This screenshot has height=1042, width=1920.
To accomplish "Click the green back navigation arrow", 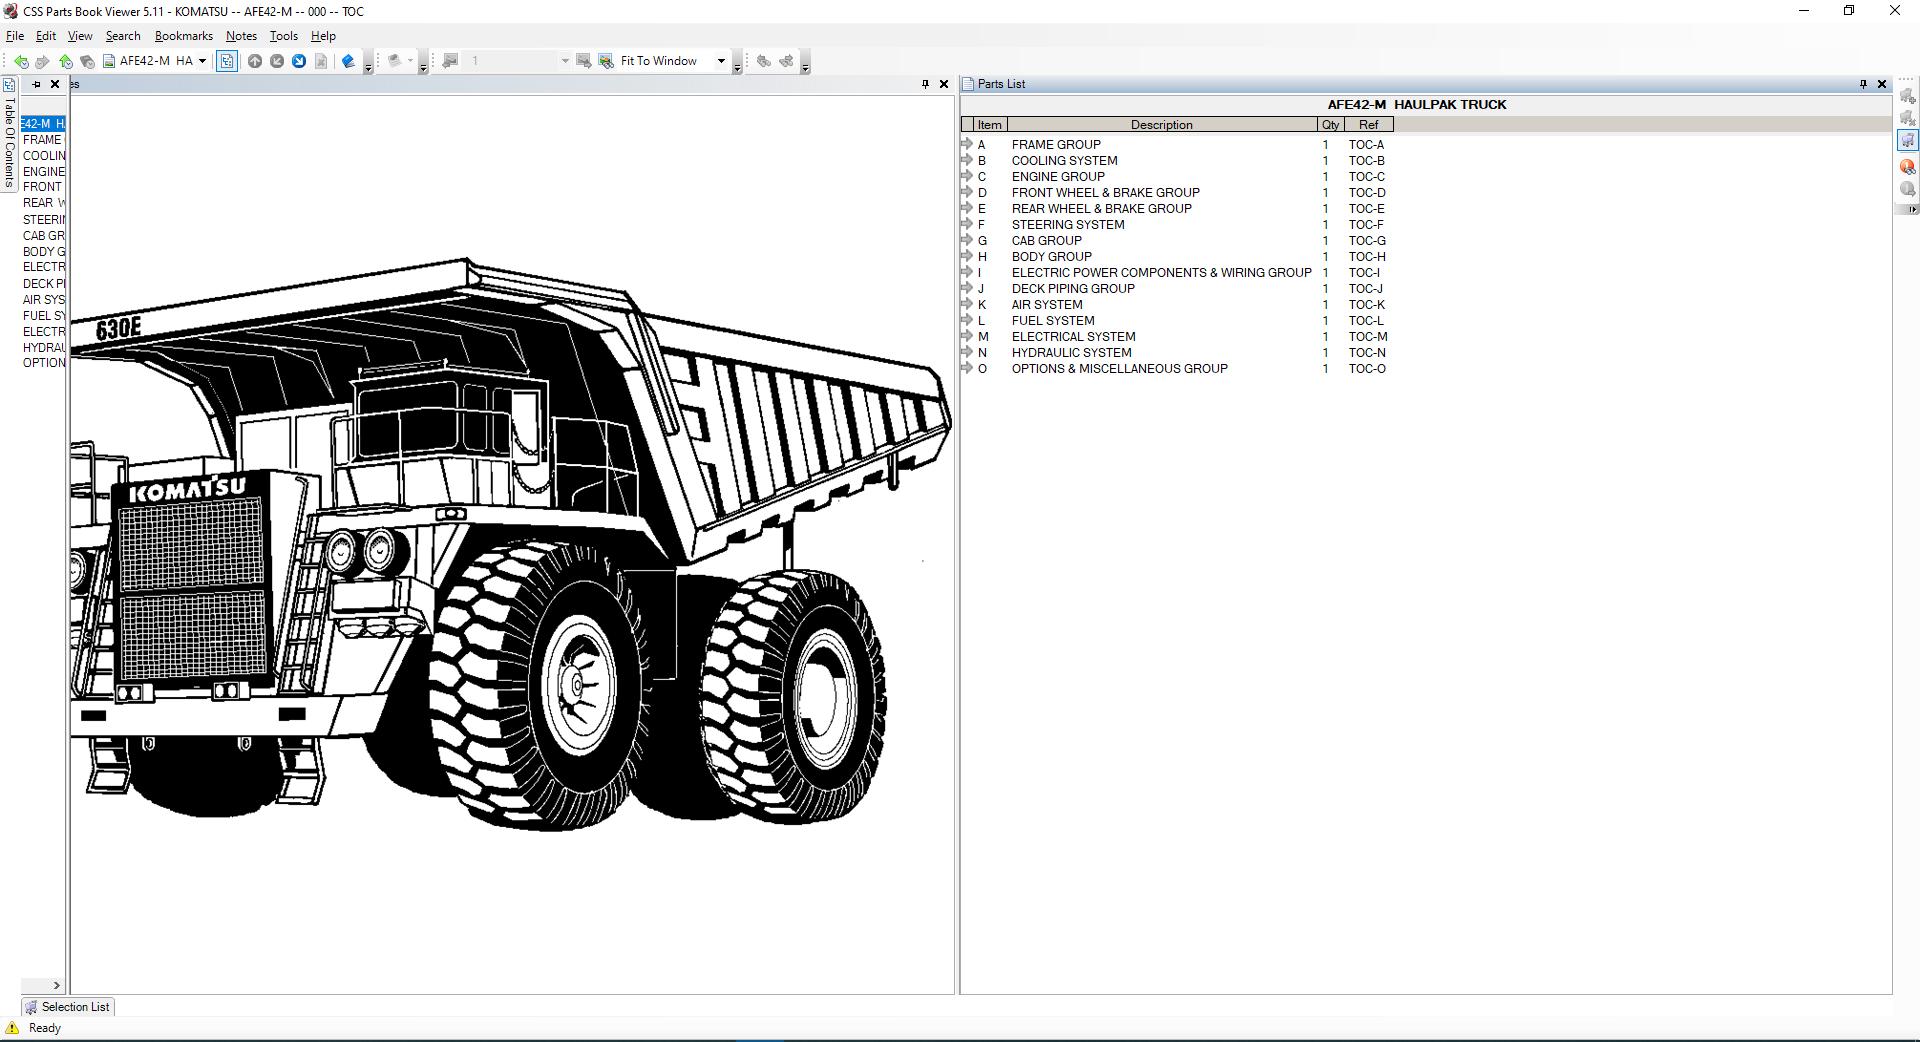I will (20, 61).
